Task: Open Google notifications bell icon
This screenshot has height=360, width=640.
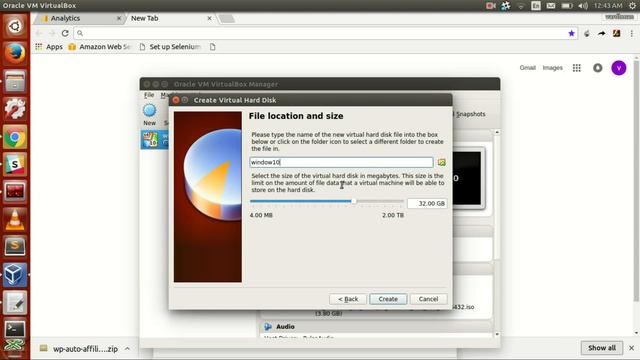Action: tap(598, 68)
